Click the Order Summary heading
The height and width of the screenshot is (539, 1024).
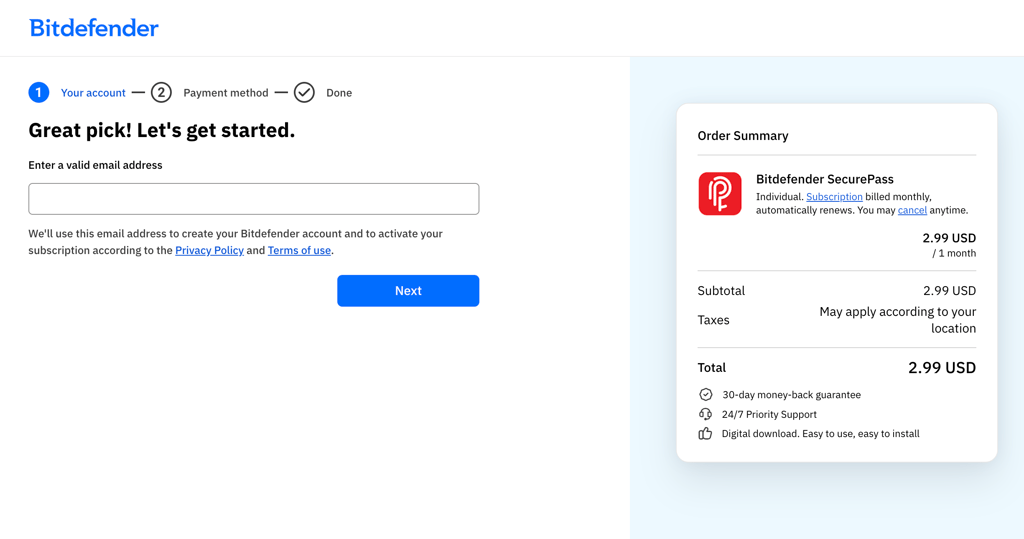tap(743, 136)
